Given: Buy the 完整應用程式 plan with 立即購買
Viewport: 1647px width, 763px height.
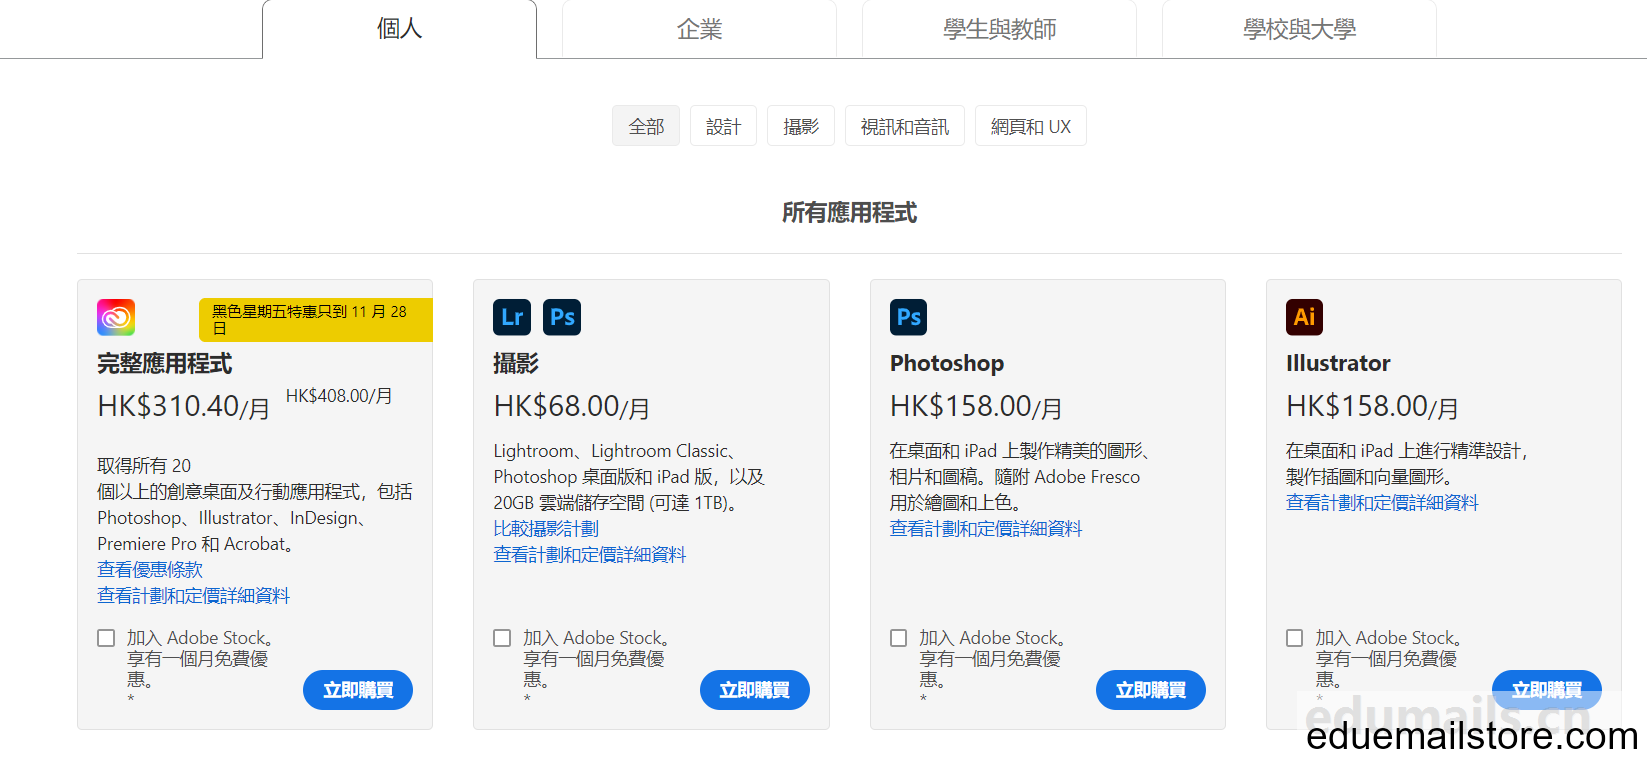Looking at the screenshot, I should tap(358, 690).
